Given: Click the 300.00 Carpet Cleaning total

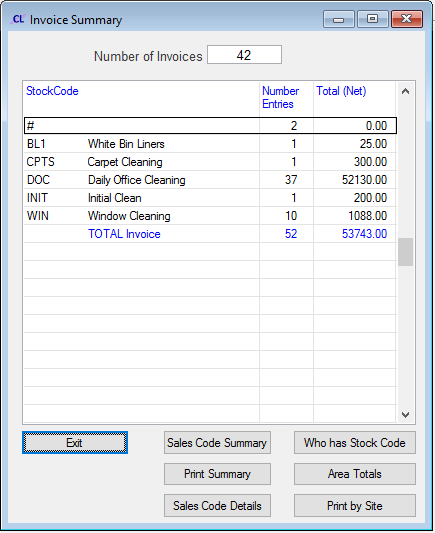Looking at the screenshot, I should pyautogui.click(x=370, y=162).
